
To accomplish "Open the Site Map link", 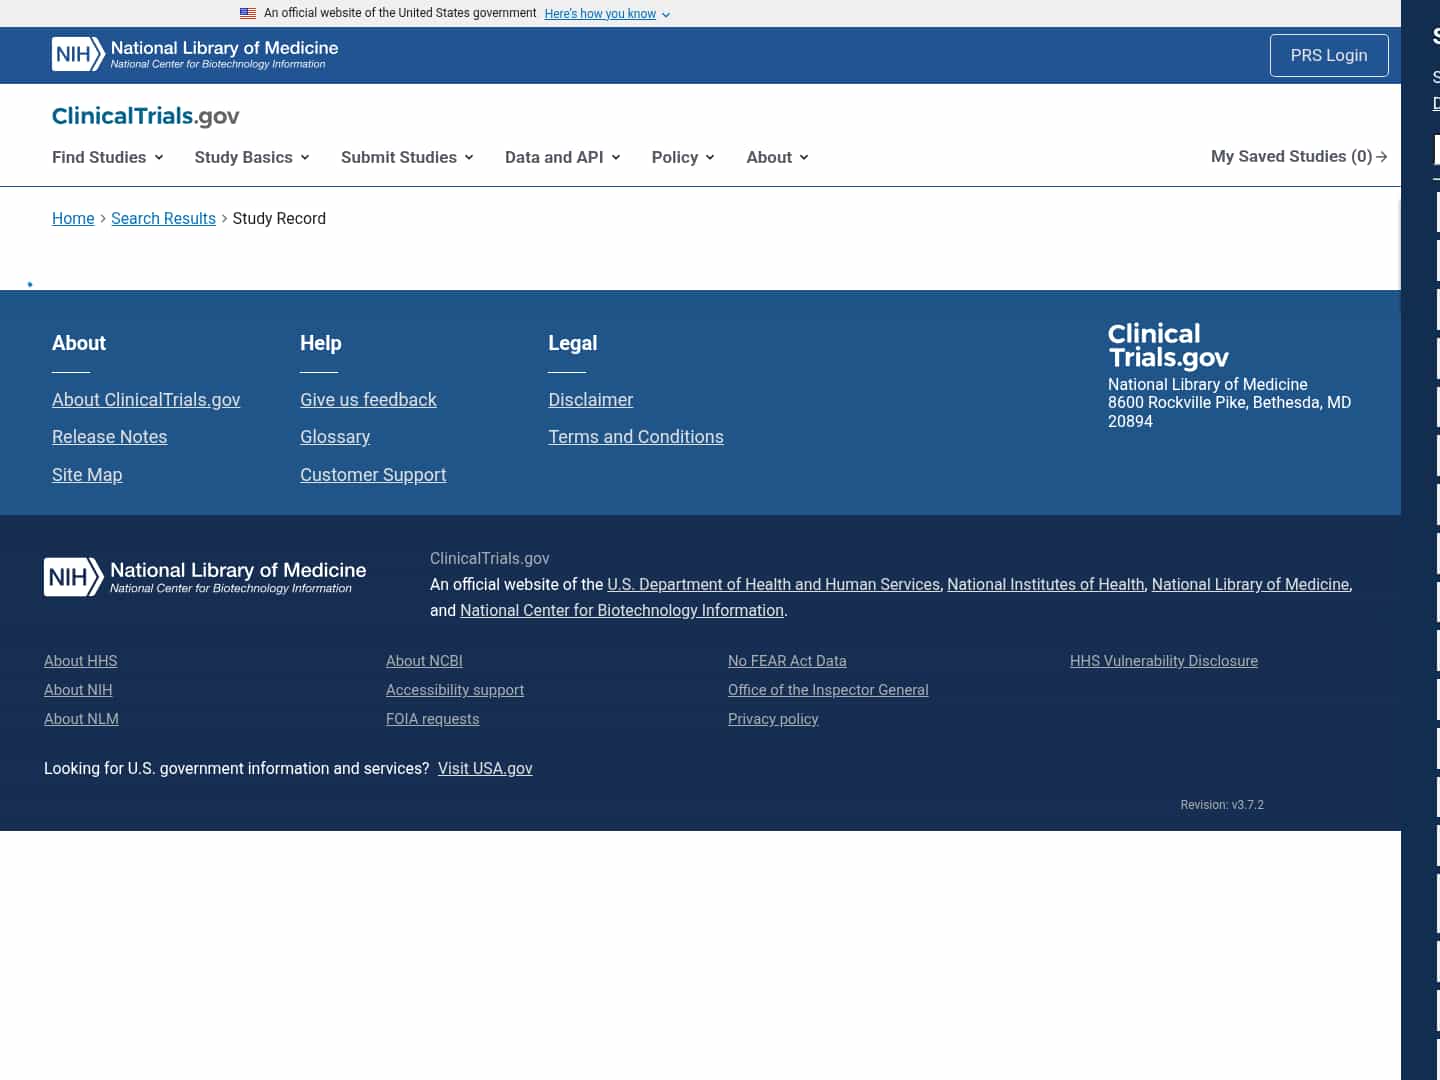I will point(87,475).
